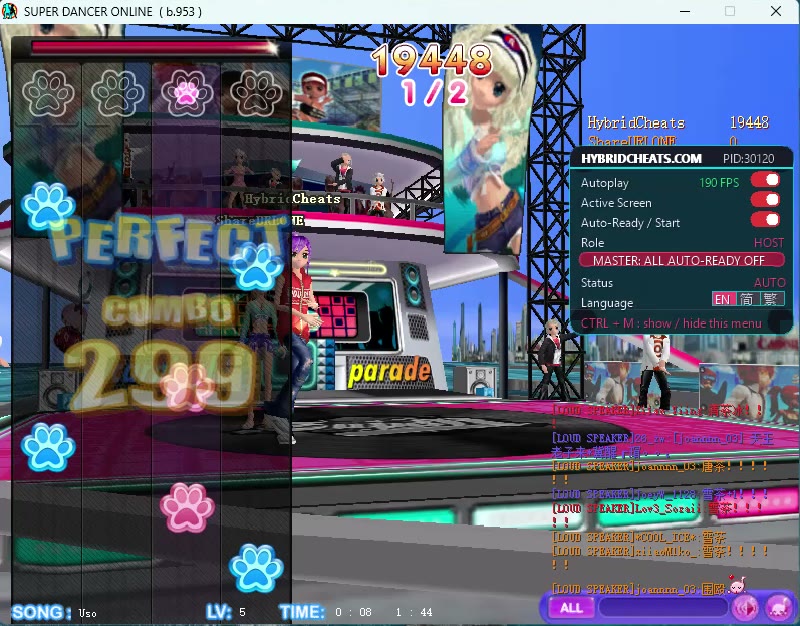Viewport: 800px width, 626px height.
Task: Open the ALL chat channel selector
Action: [571, 608]
